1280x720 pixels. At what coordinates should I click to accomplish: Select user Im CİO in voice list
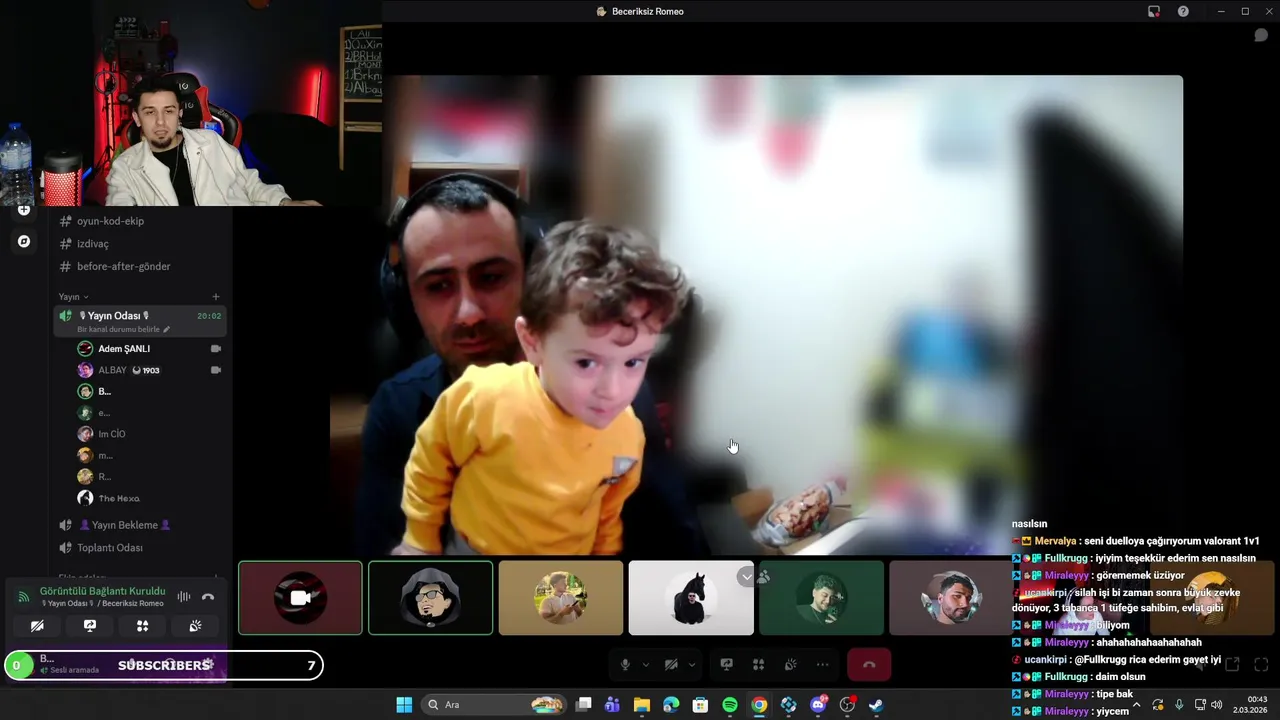[112, 434]
